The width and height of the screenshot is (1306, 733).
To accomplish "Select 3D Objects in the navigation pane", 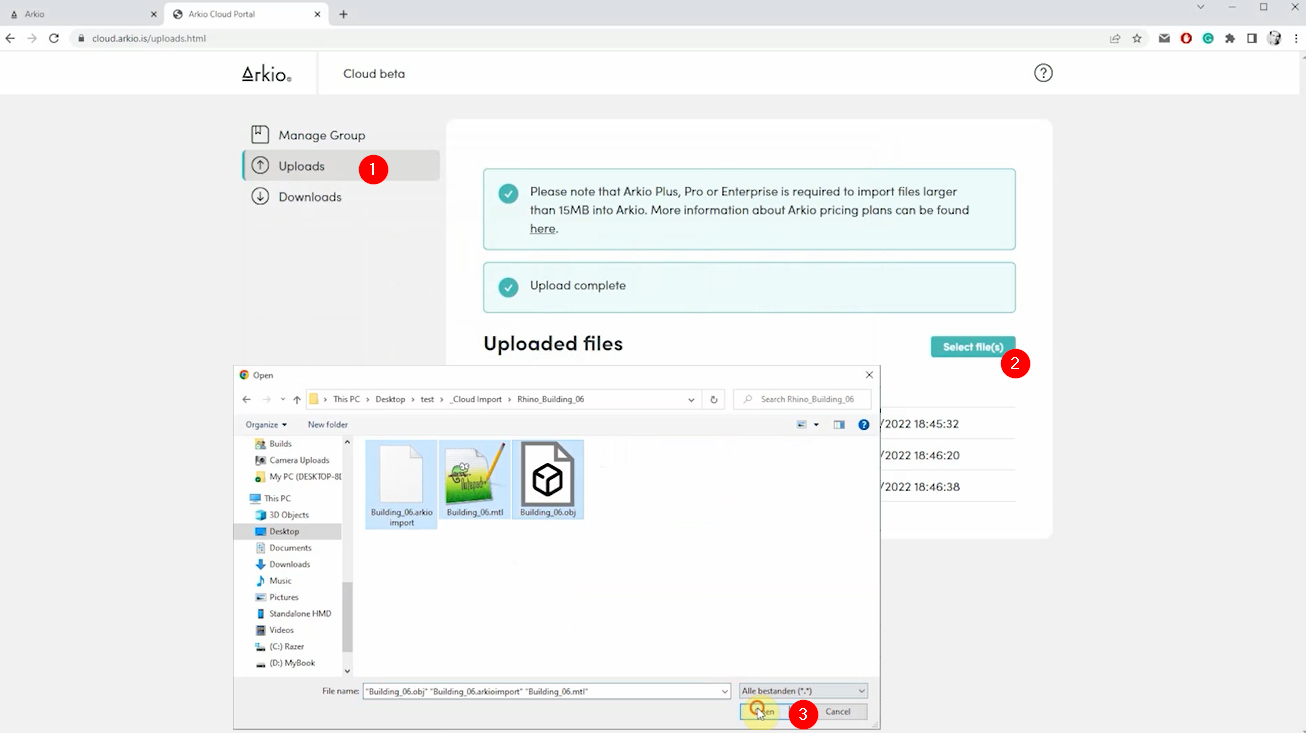I will tap(288, 515).
